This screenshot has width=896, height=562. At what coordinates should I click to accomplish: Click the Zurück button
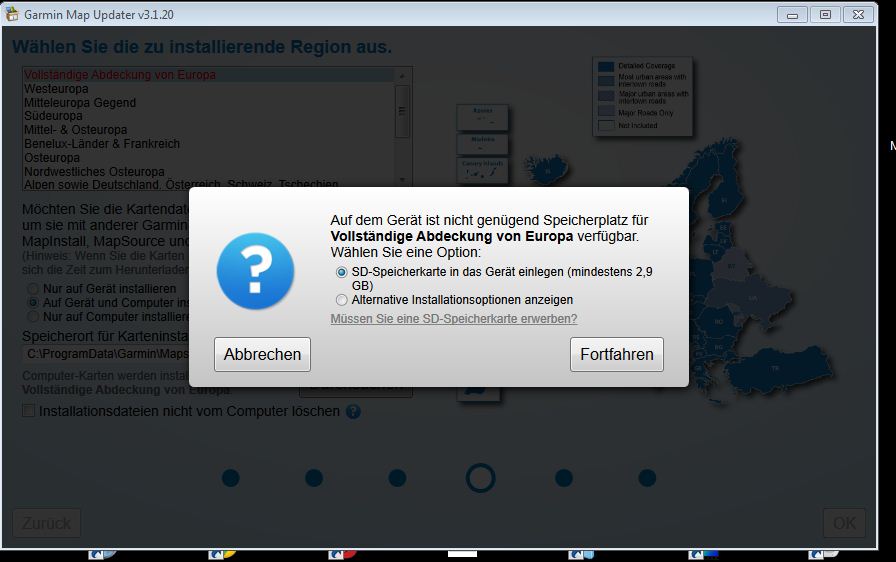pos(47,523)
